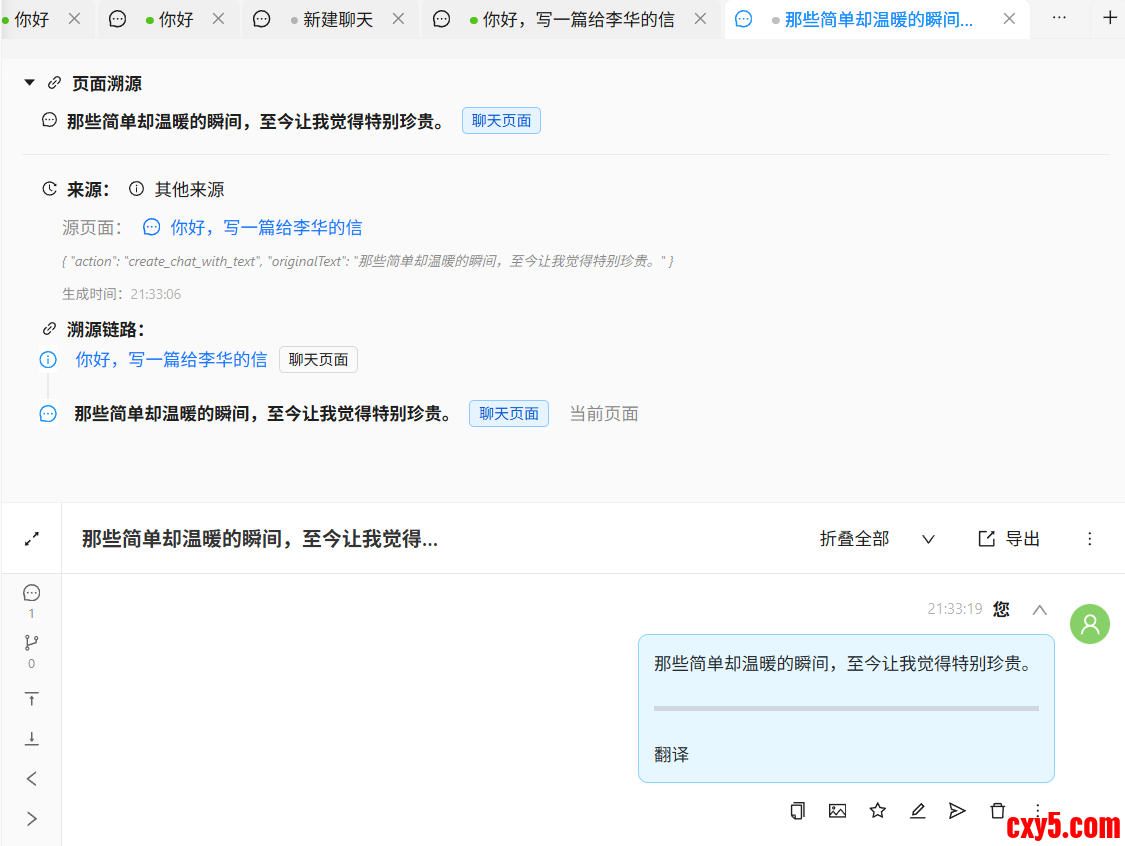The image size is (1125, 846).
Task: Click the branch icon in left sidebar
Action: [x=31, y=643]
